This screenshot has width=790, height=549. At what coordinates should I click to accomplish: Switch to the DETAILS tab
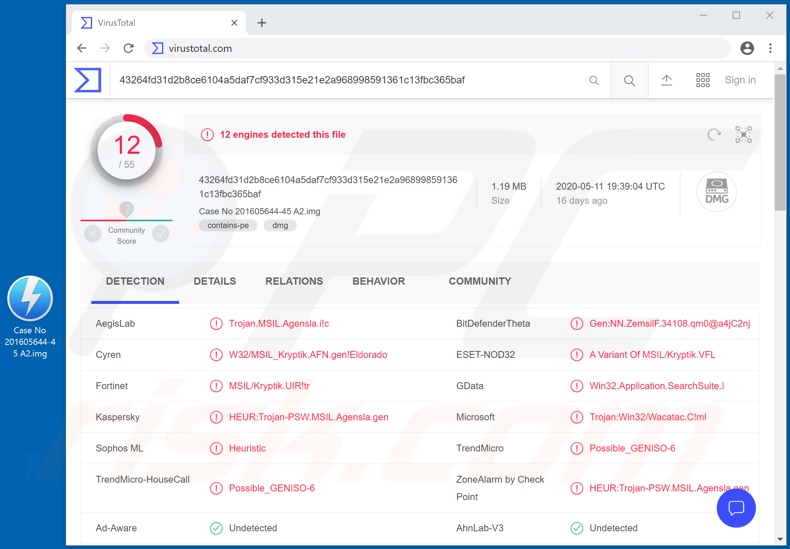pos(215,281)
